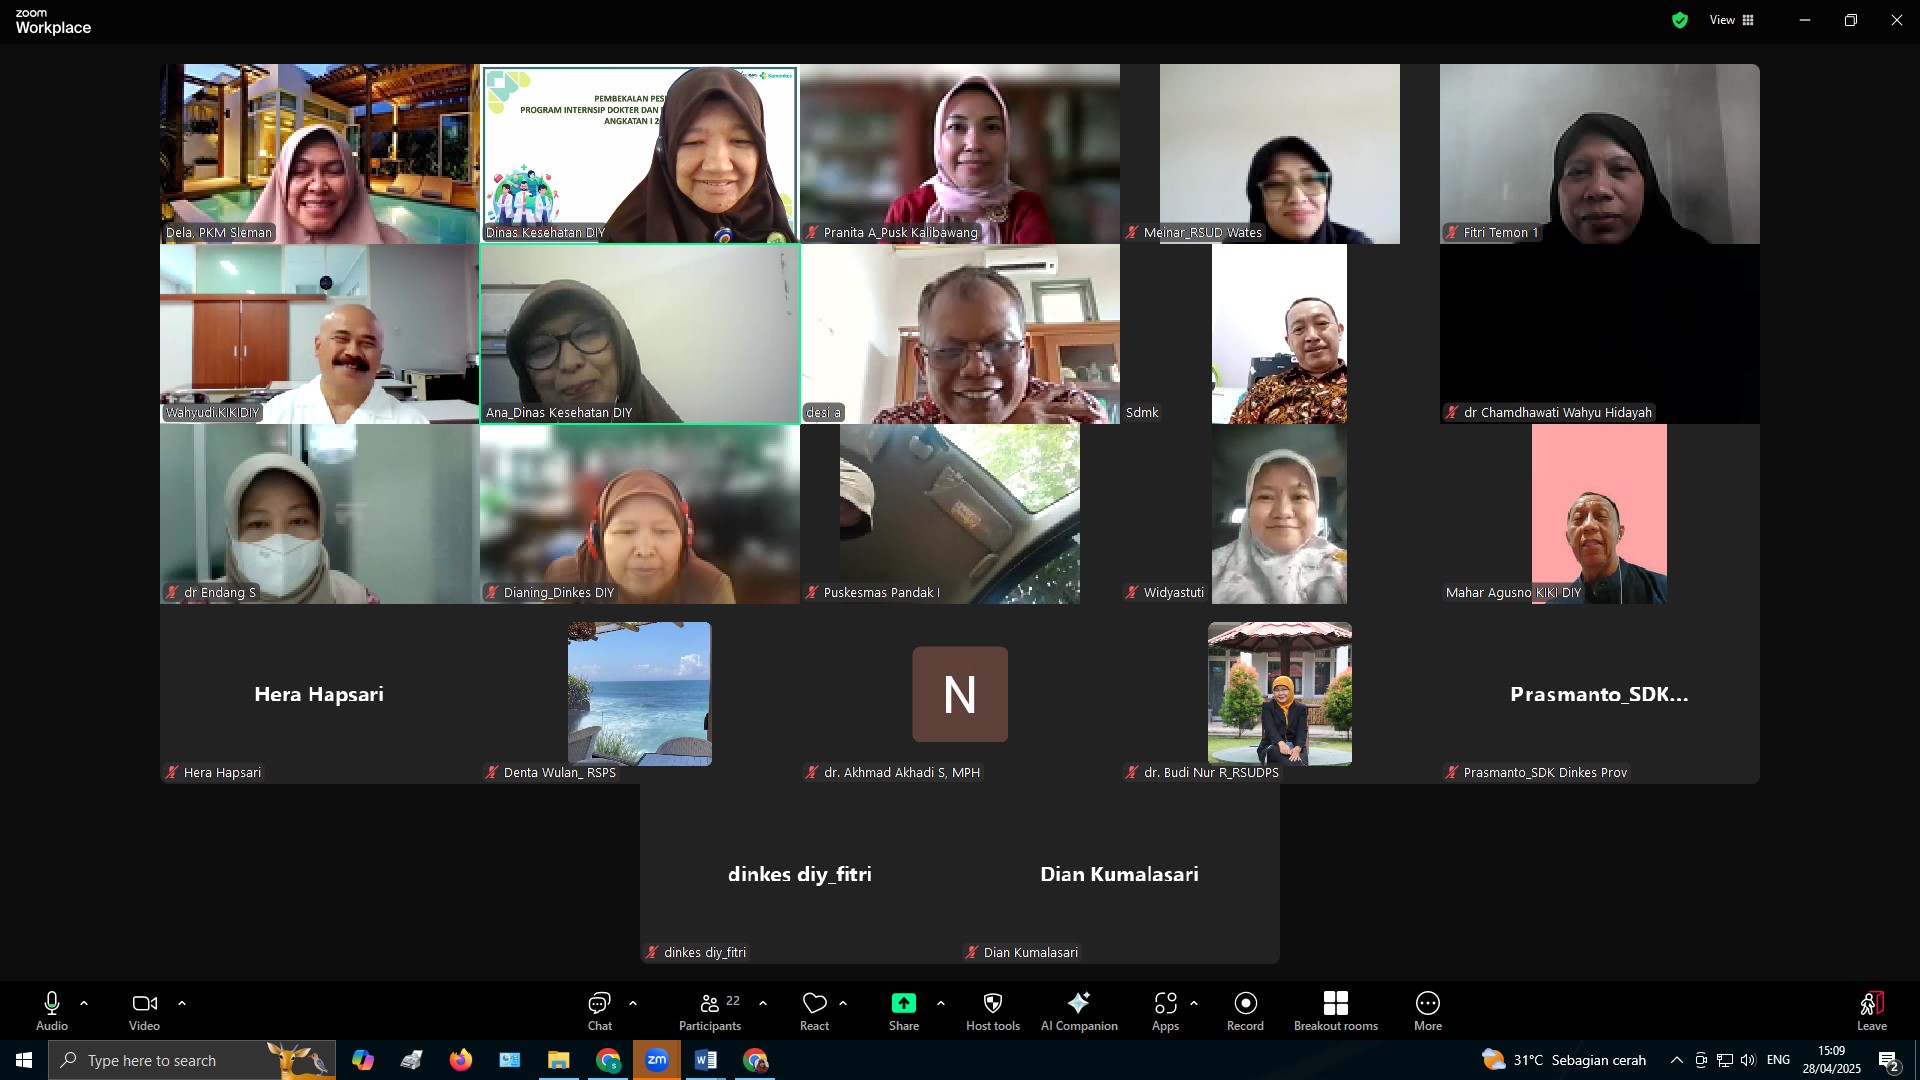Open the More options menu

coord(1428,1011)
